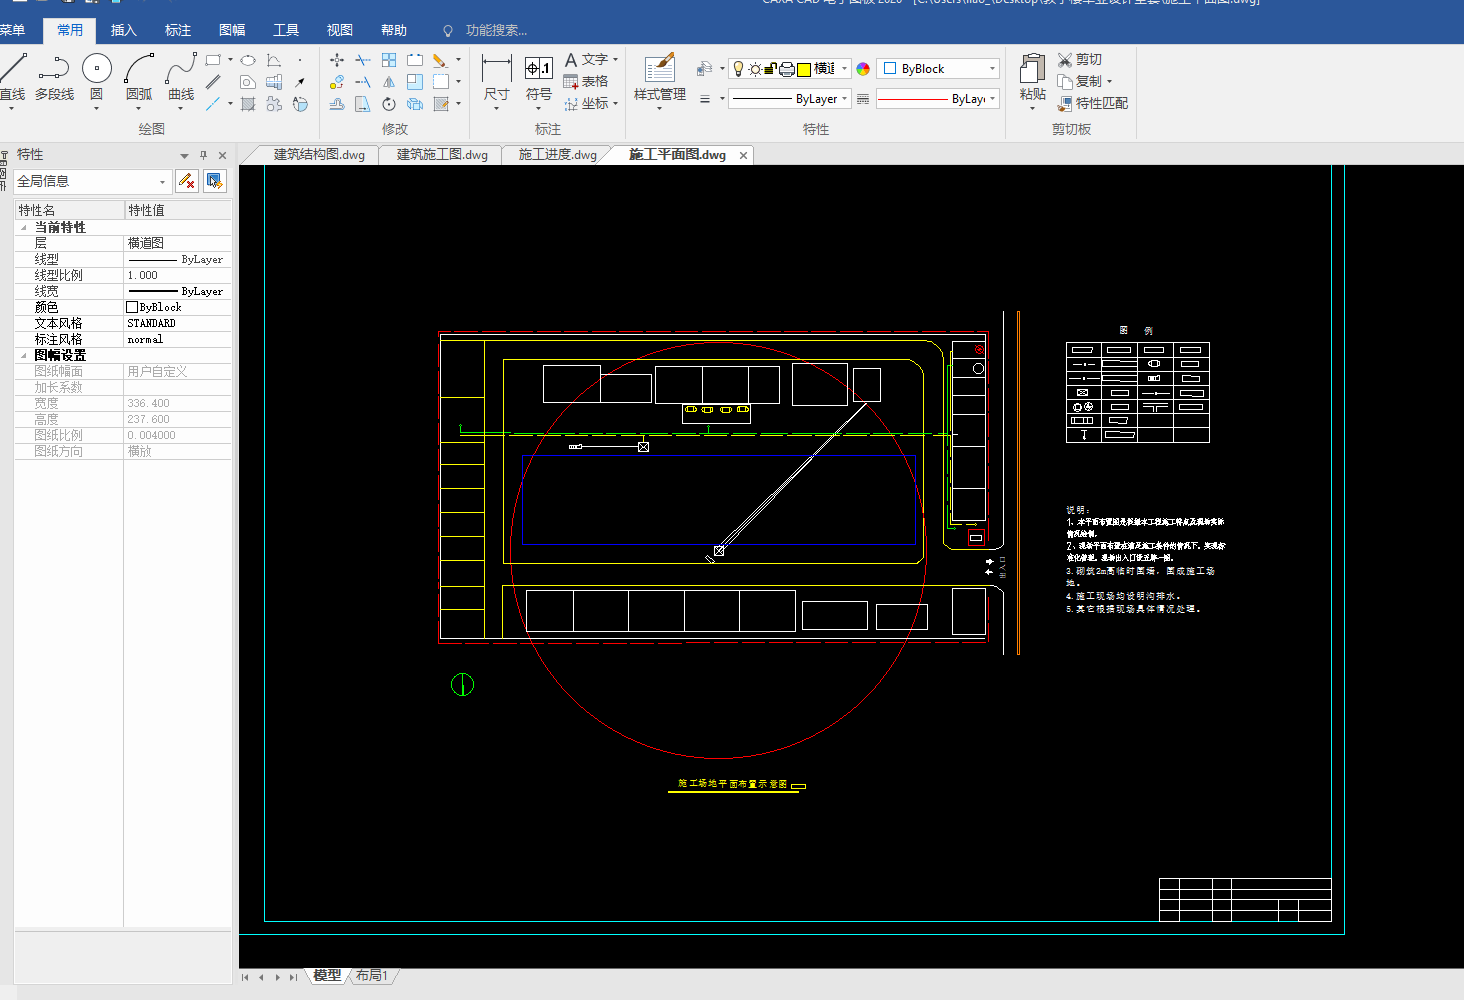The height and width of the screenshot is (1000, 1464).
Task: Switch to 建筑施工图.dwg document tab
Action: (x=442, y=155)
